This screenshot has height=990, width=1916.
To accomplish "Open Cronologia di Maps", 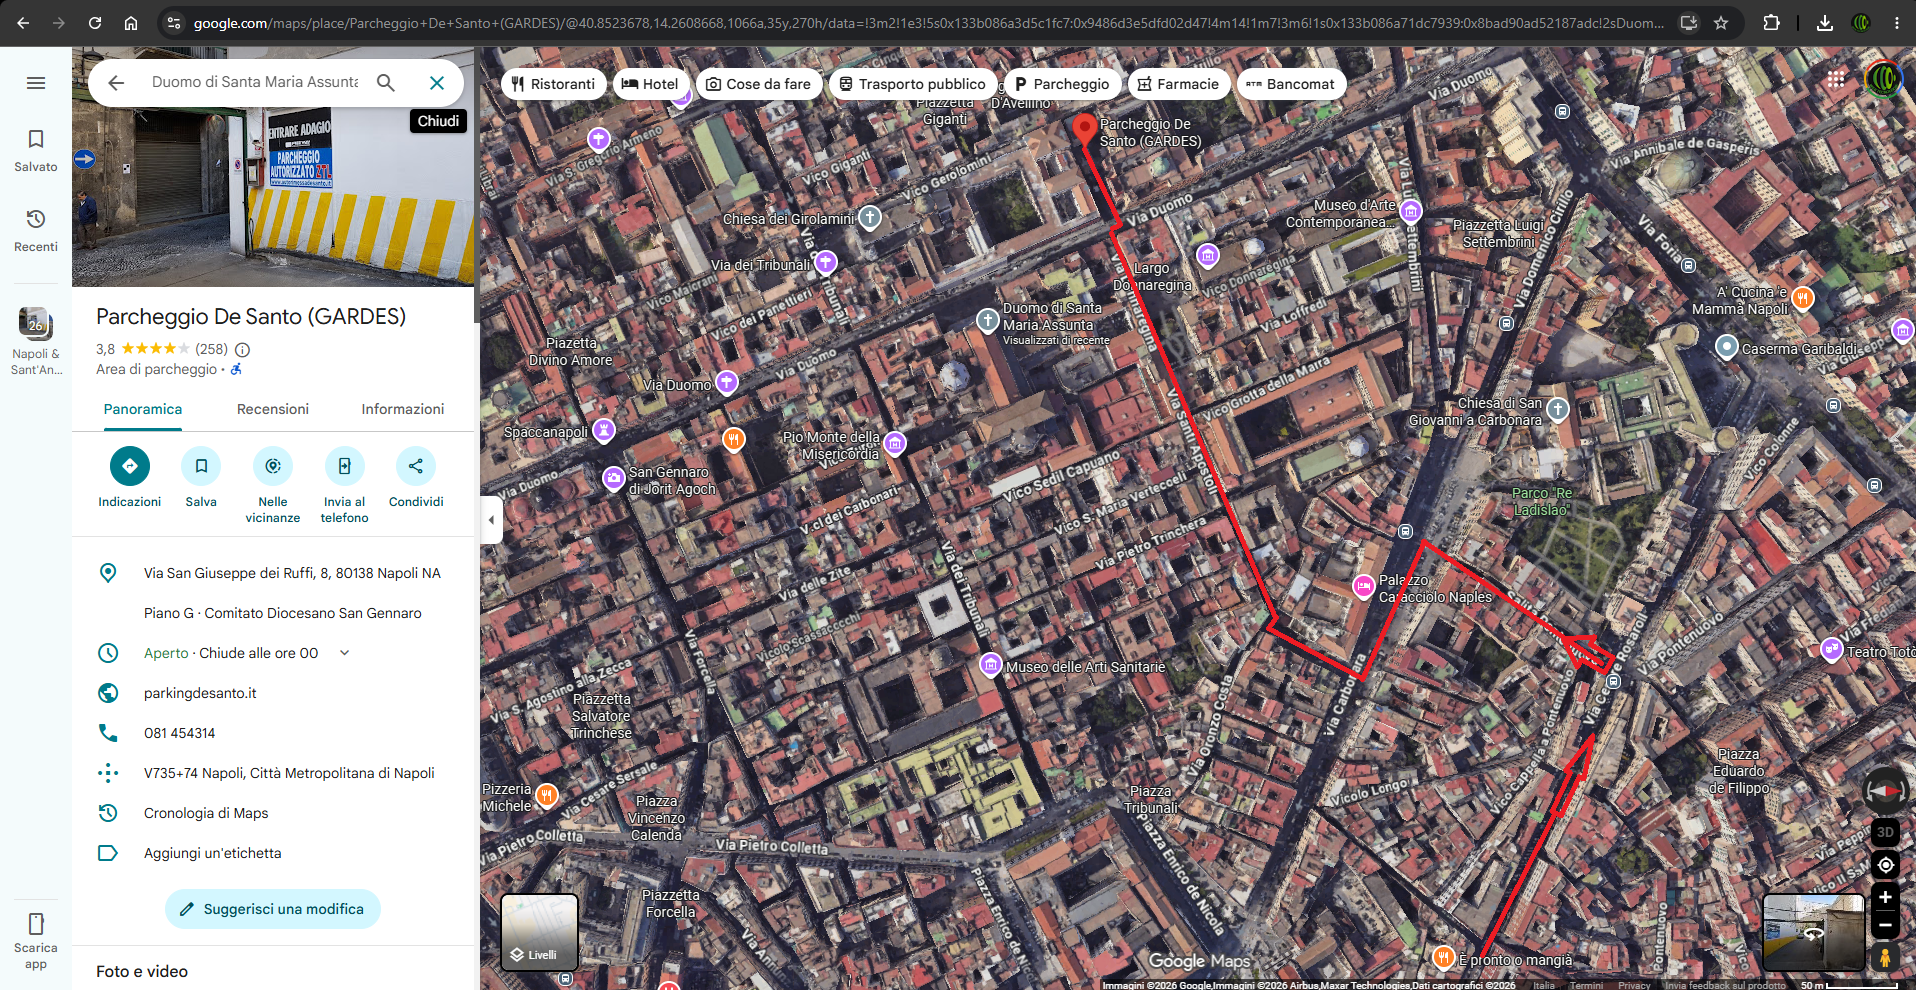I will pyautogui.click(x=206, y=813).
